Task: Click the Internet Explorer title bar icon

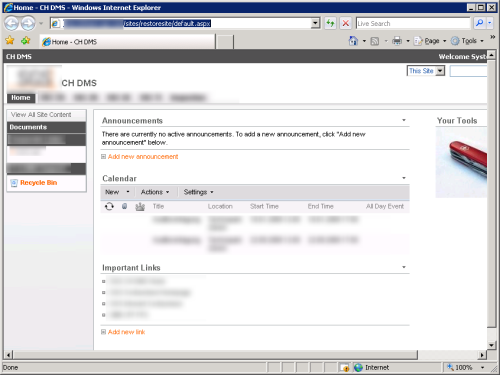Action: pos(9,7)
